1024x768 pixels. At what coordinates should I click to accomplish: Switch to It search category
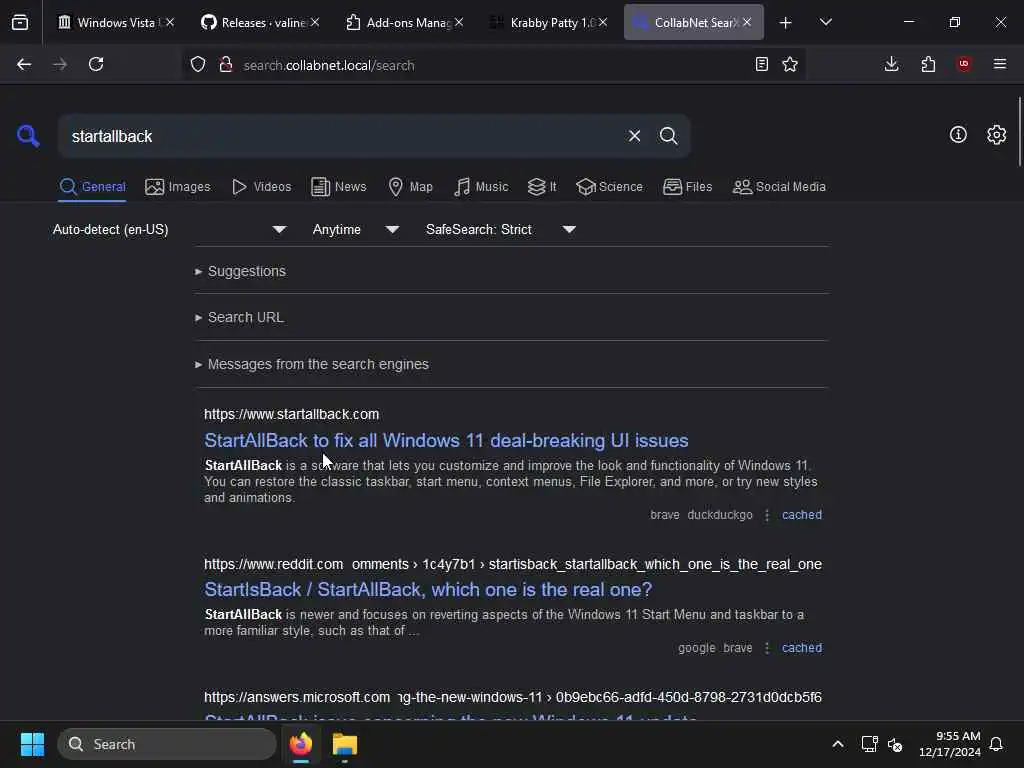(541, 187)
